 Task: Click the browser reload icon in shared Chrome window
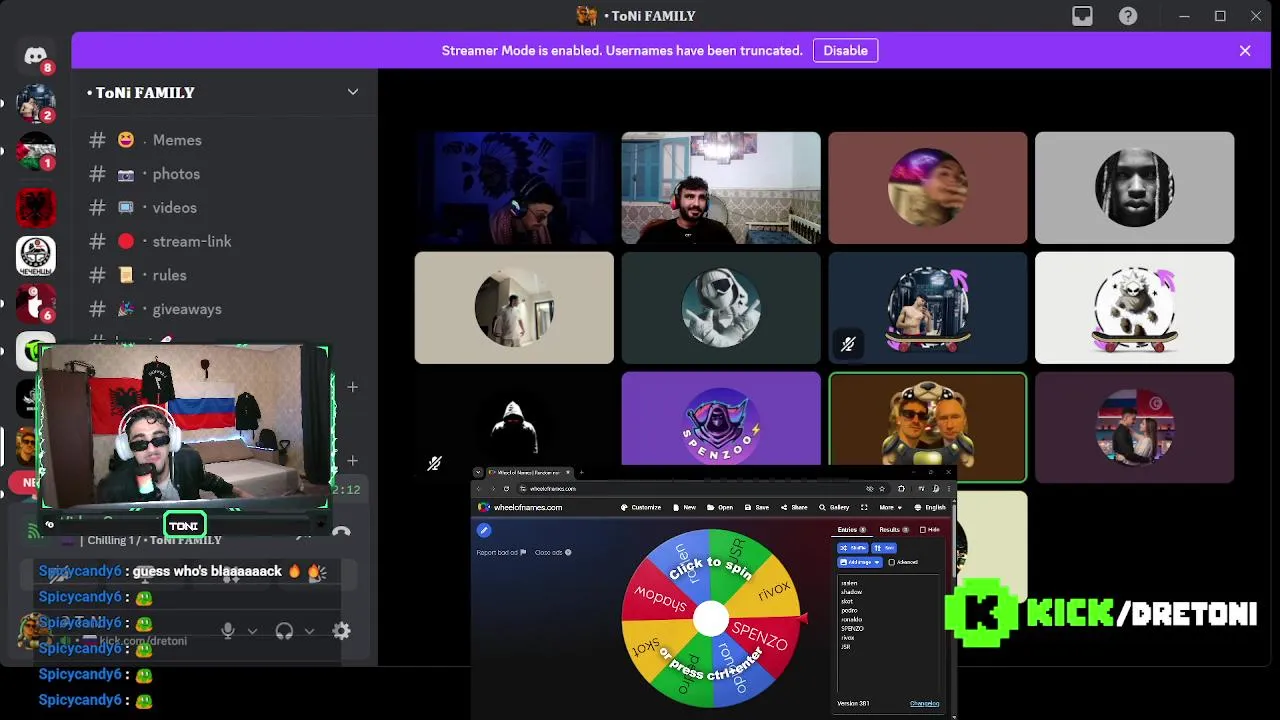click(x=507, y=488)
